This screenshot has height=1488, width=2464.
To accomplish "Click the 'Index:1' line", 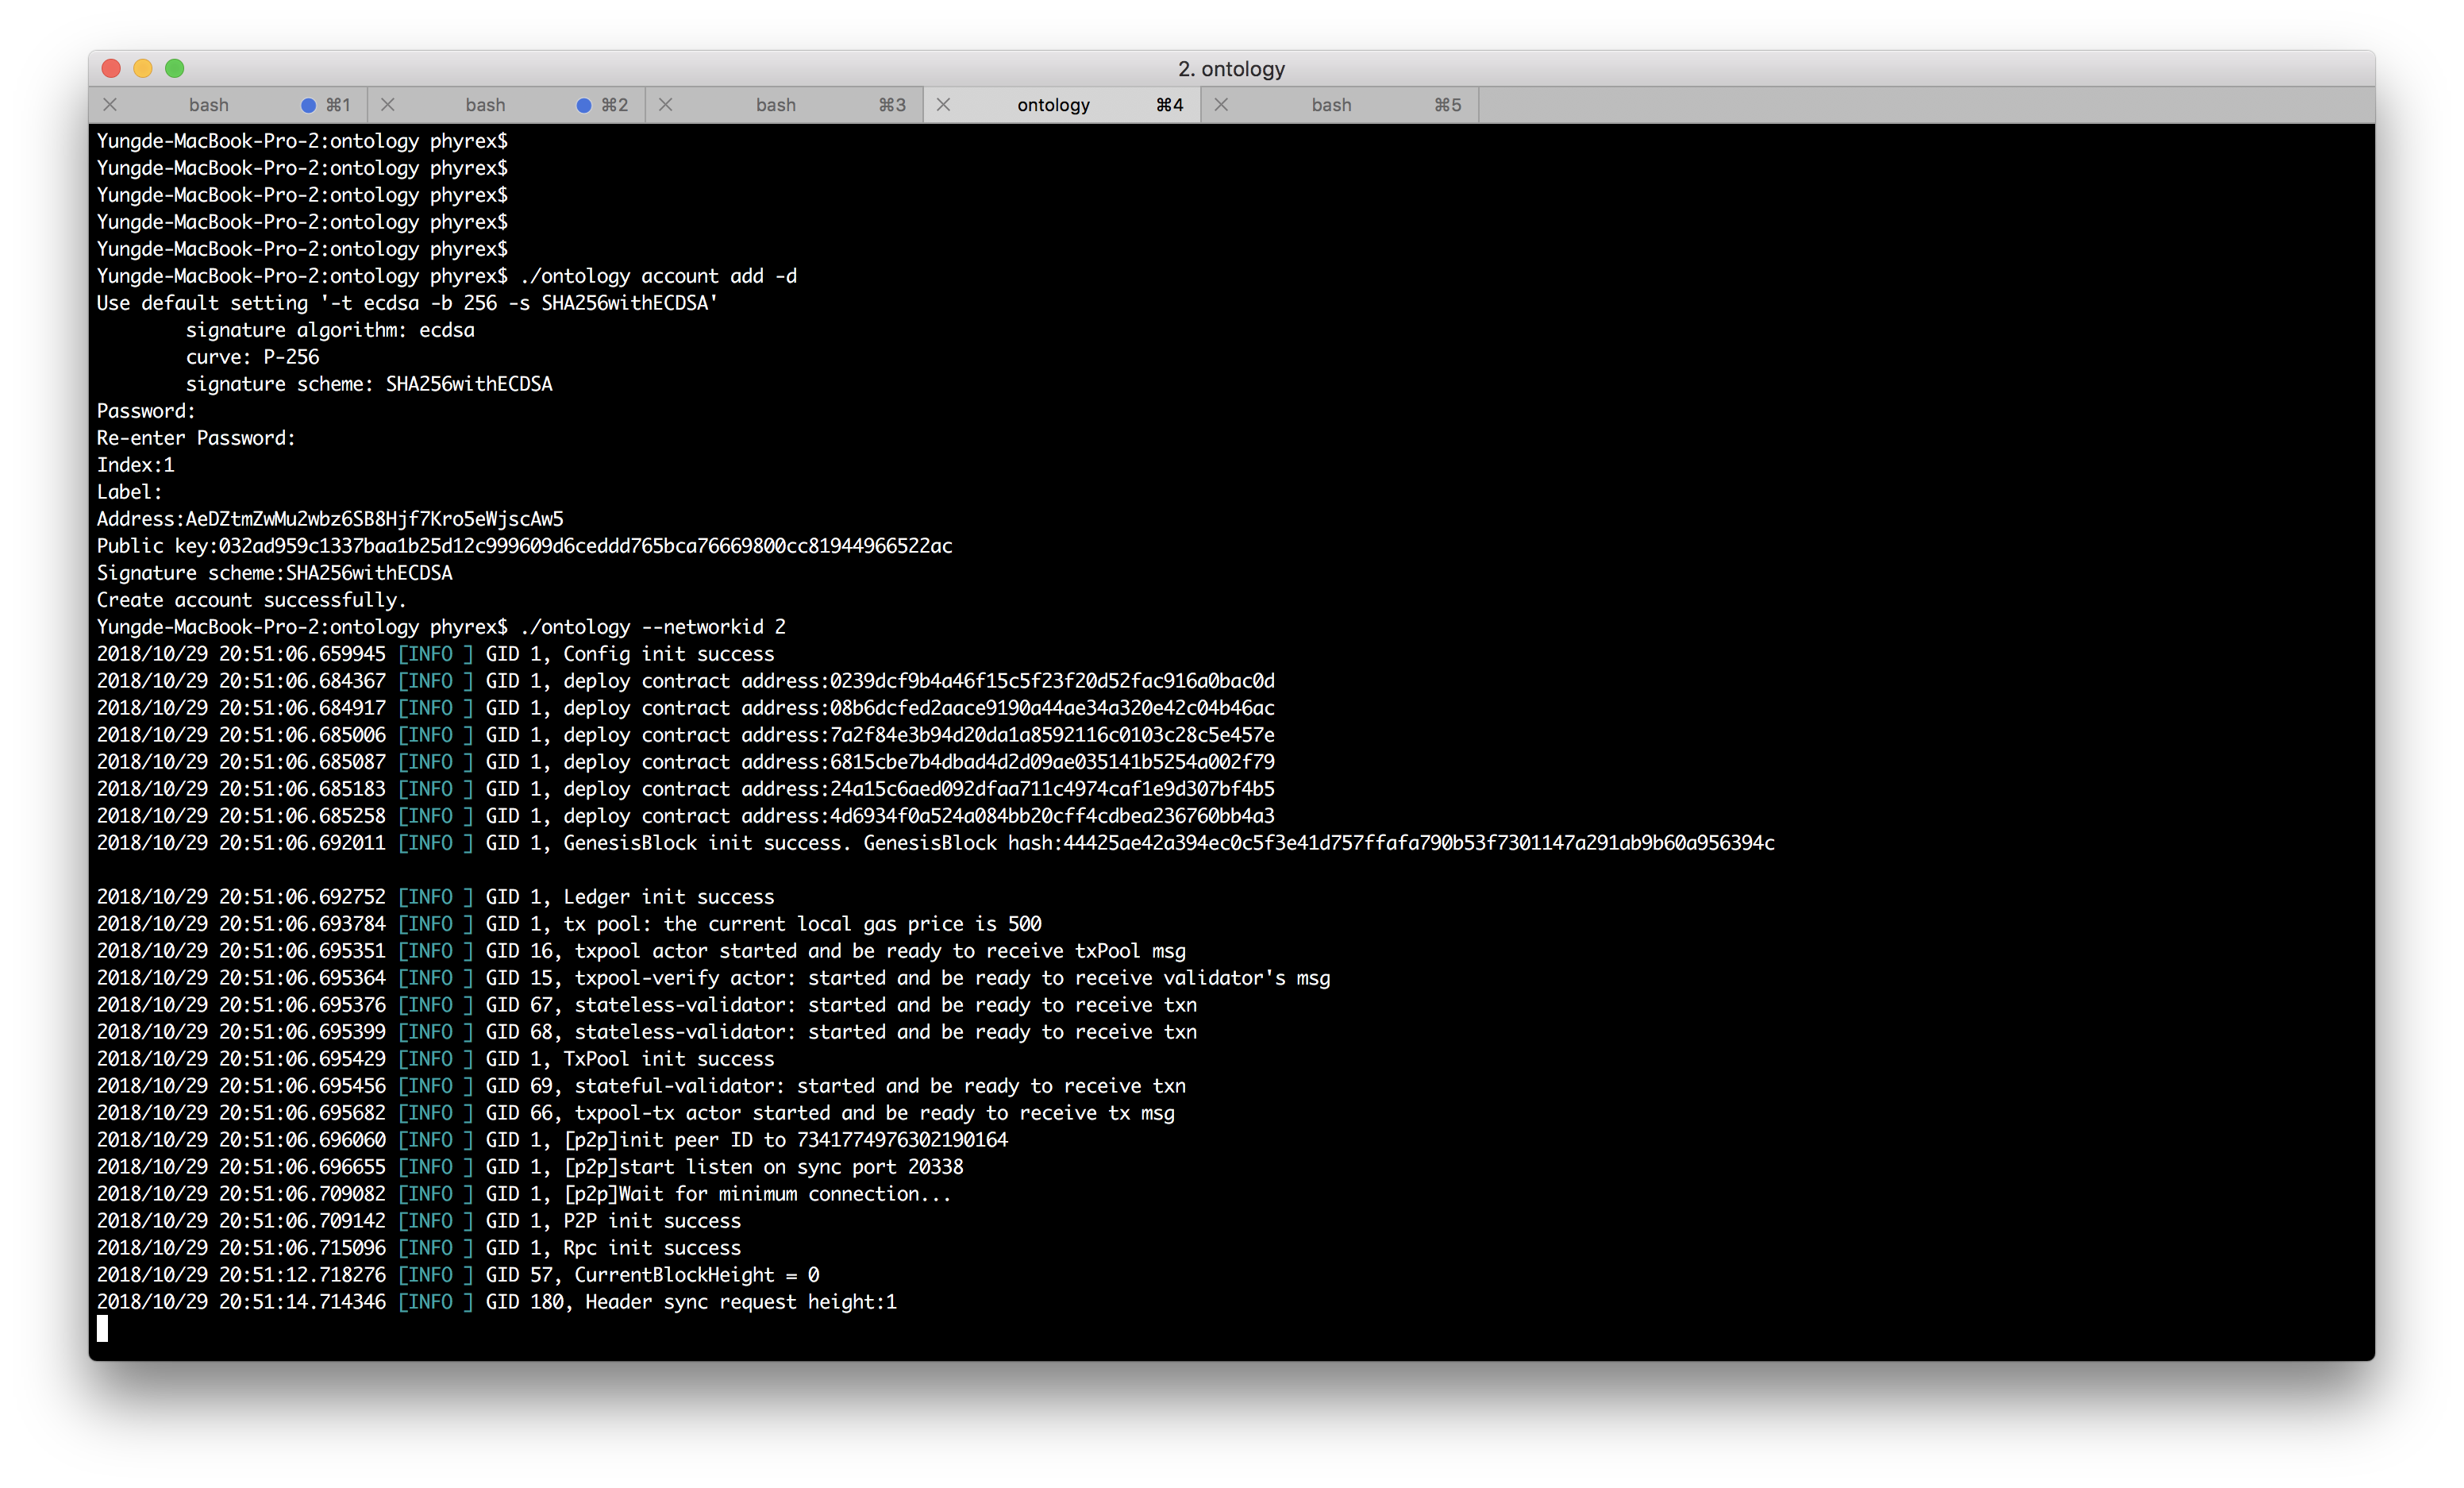I will pyautogui.click(x=135, y=465).
